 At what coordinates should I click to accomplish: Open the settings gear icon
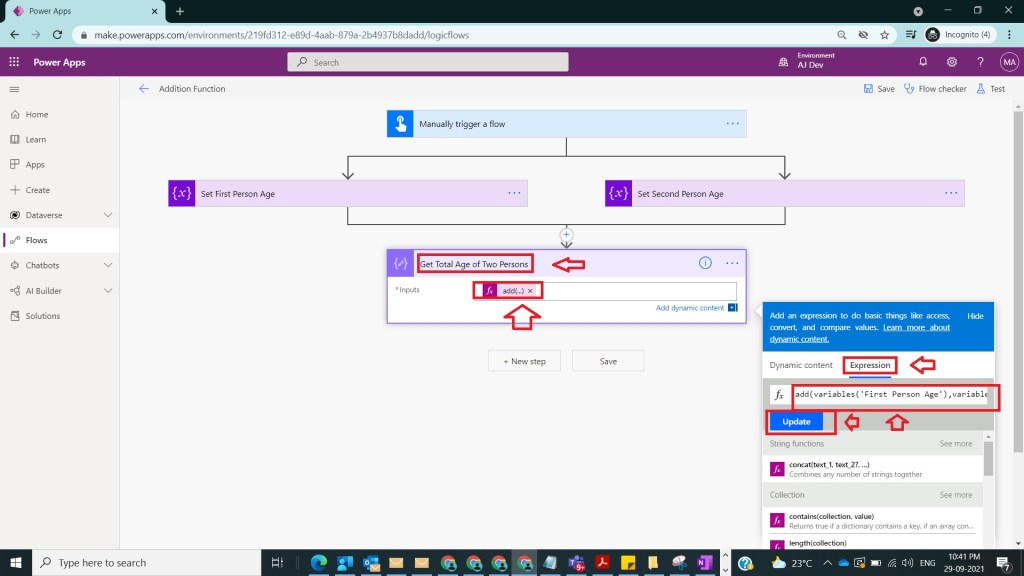951,62
